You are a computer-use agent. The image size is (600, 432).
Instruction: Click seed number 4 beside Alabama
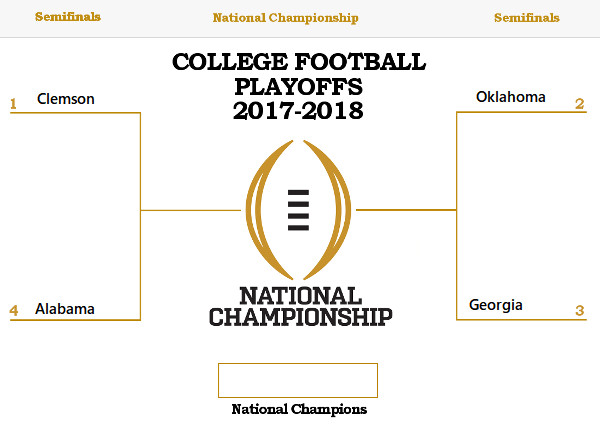(x=14, y=310)
